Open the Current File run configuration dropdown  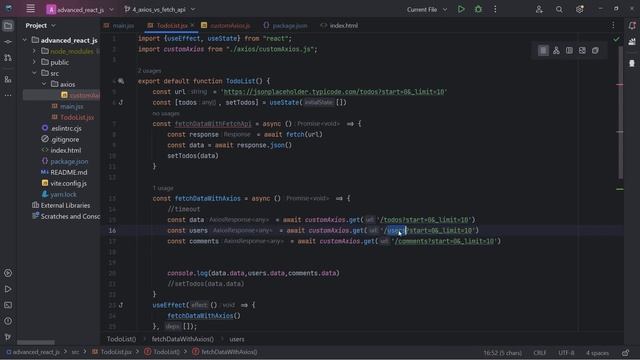[427, 9]
